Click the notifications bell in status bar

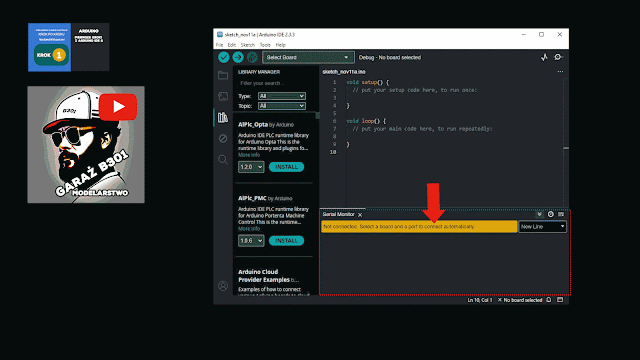[549, 300]
